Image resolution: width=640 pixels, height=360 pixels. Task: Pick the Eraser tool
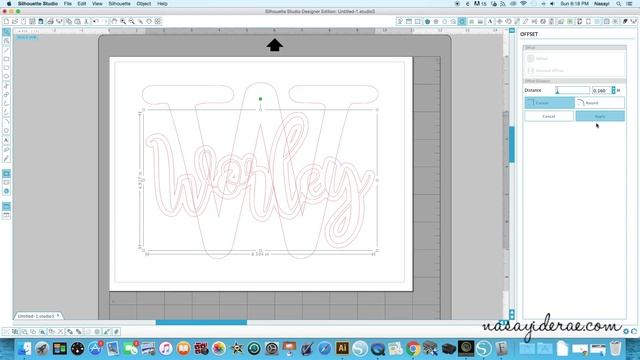pyautogui.click(x=6, y=149)
